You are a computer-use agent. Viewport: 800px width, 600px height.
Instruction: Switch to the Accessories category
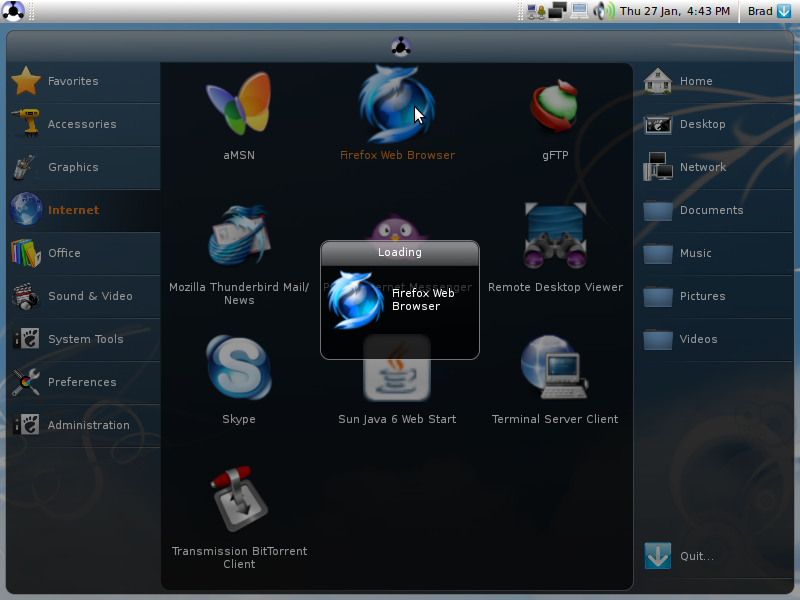click(84, 124)
